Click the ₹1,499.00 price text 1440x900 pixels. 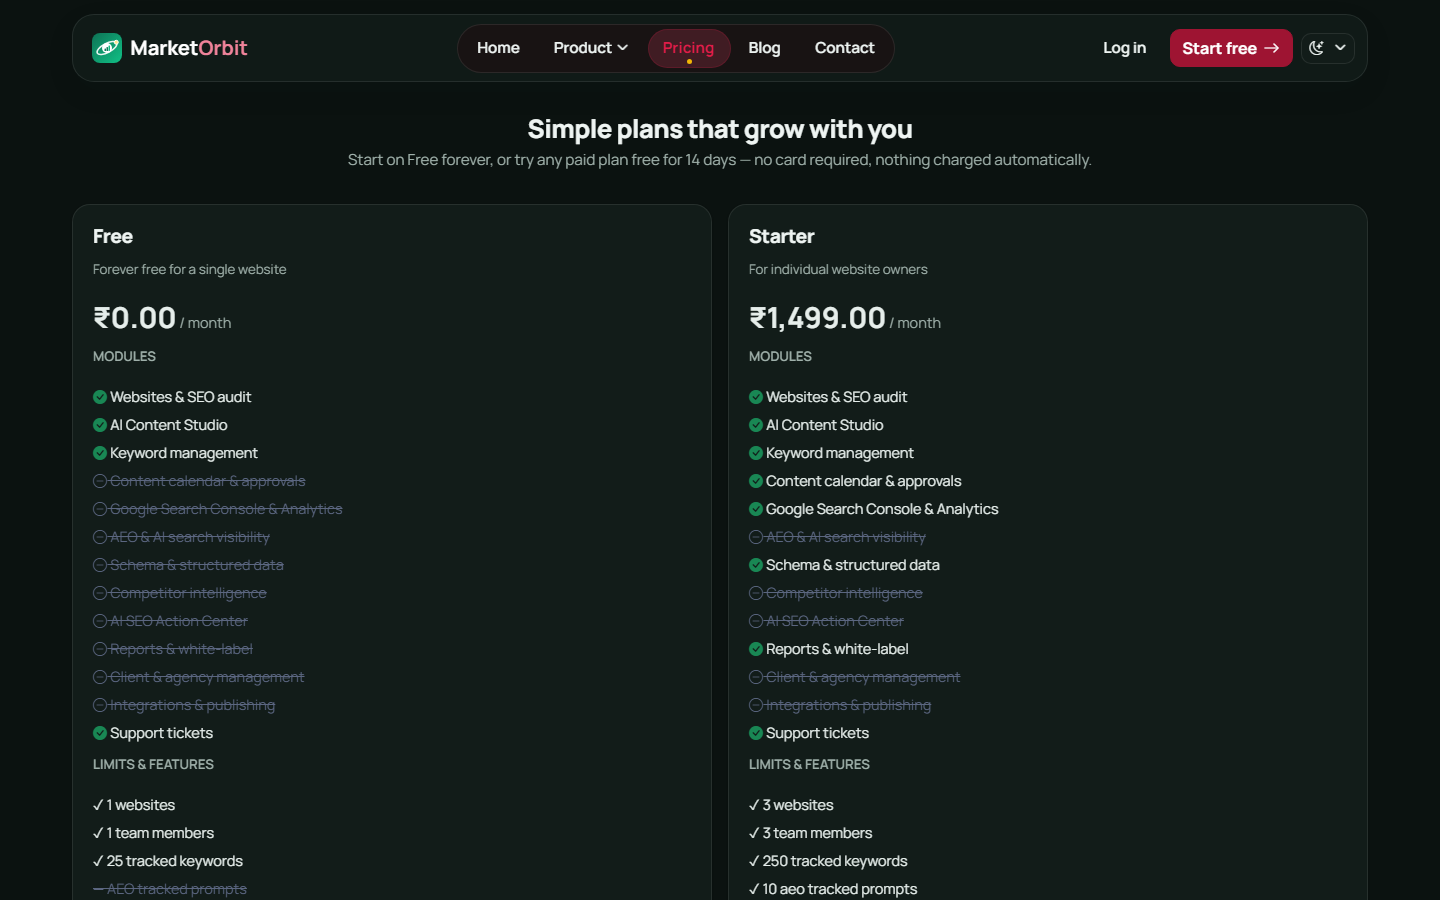(x=818, y=318)
